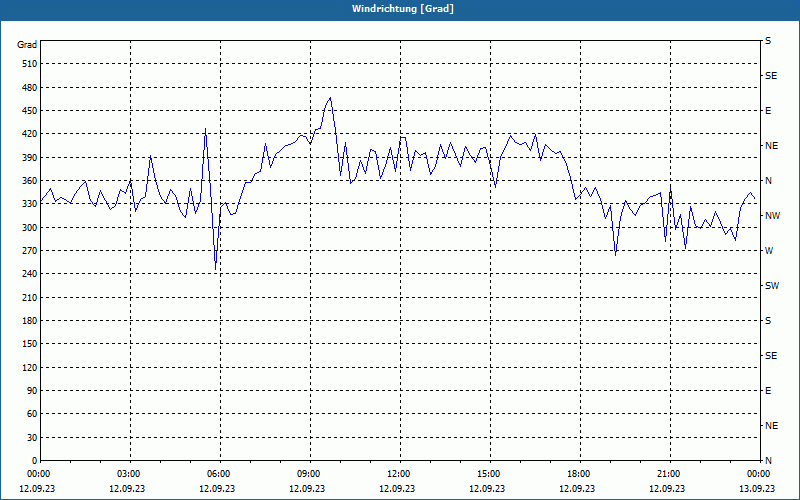Click the 00:00 label at the axis start
800x500 pixels.
[x=40, y=474]
